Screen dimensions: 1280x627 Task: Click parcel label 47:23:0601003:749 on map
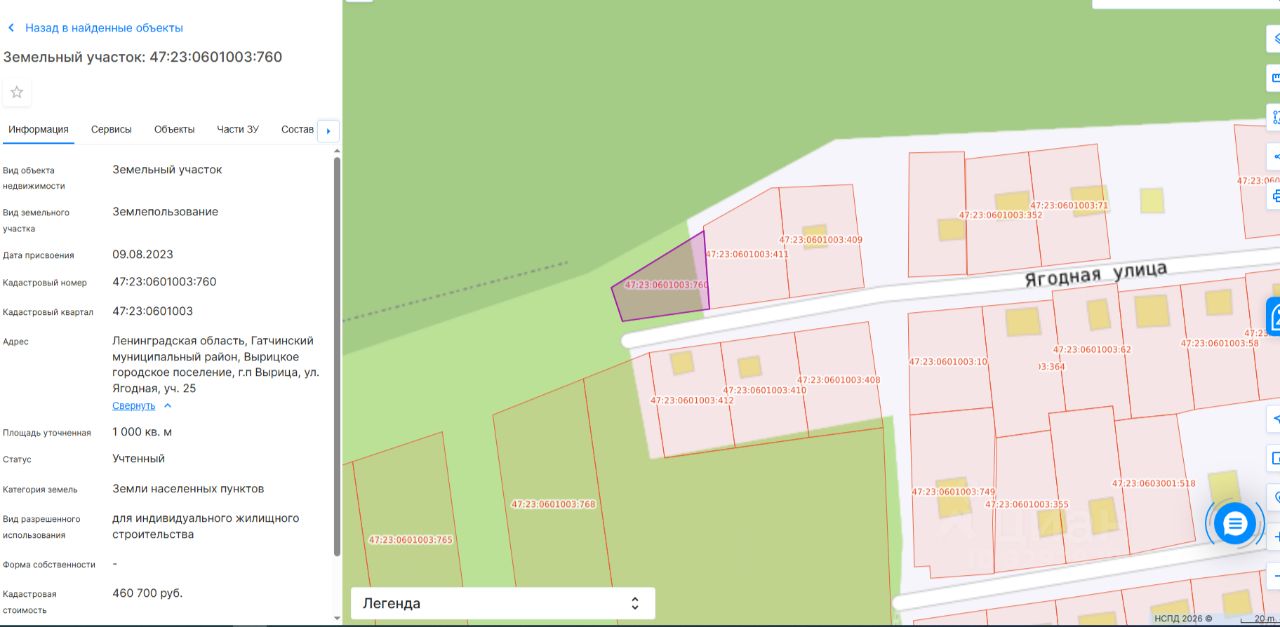953,492
